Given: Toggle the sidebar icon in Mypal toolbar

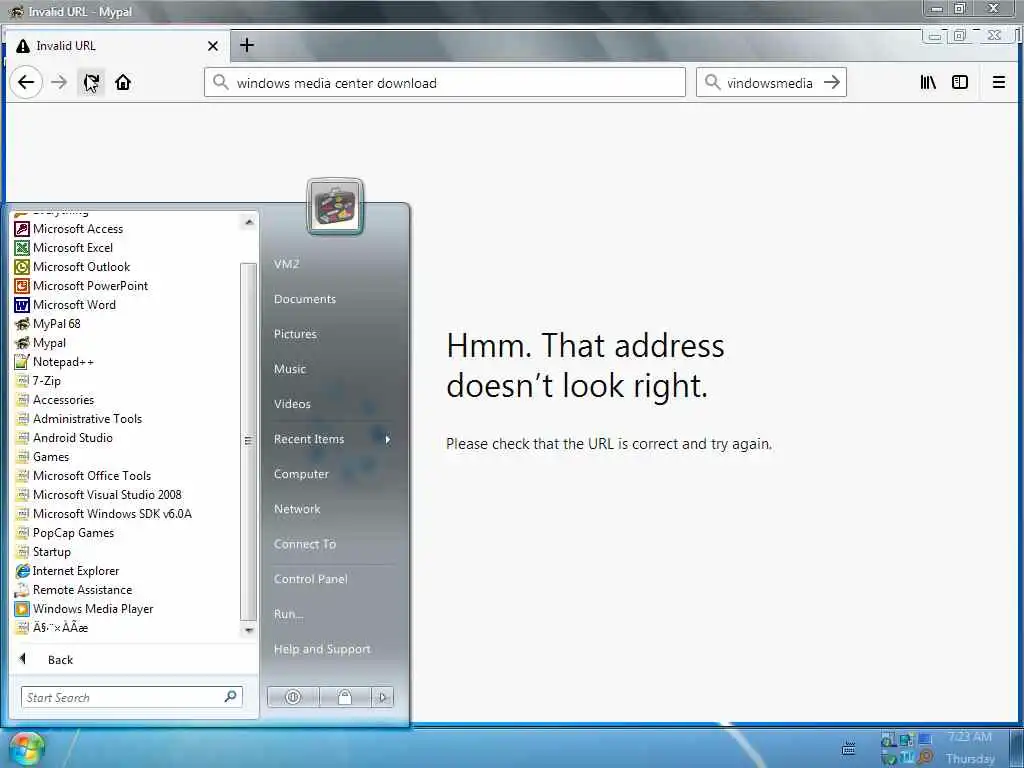Looking at the screenshot, I should [960, 82].
